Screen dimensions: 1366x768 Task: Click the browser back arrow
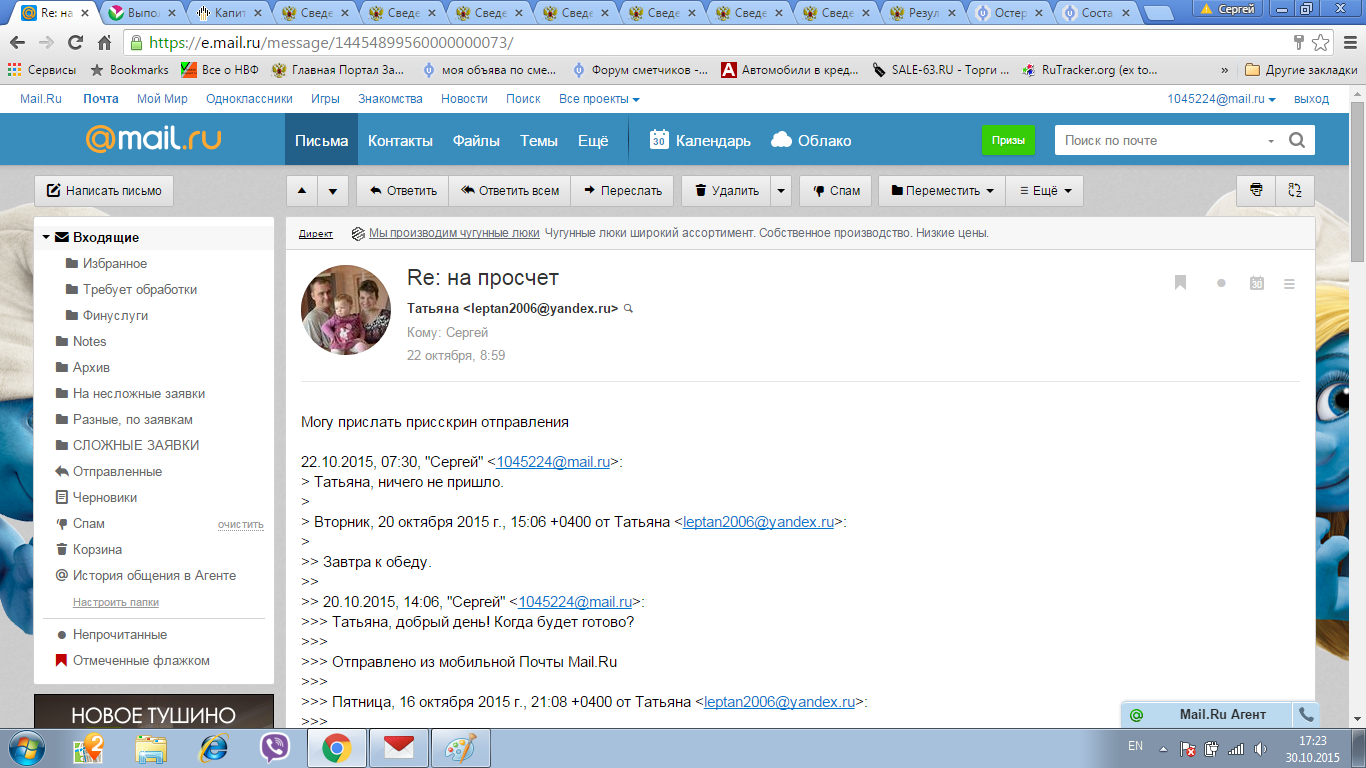(x=18, y=43)
